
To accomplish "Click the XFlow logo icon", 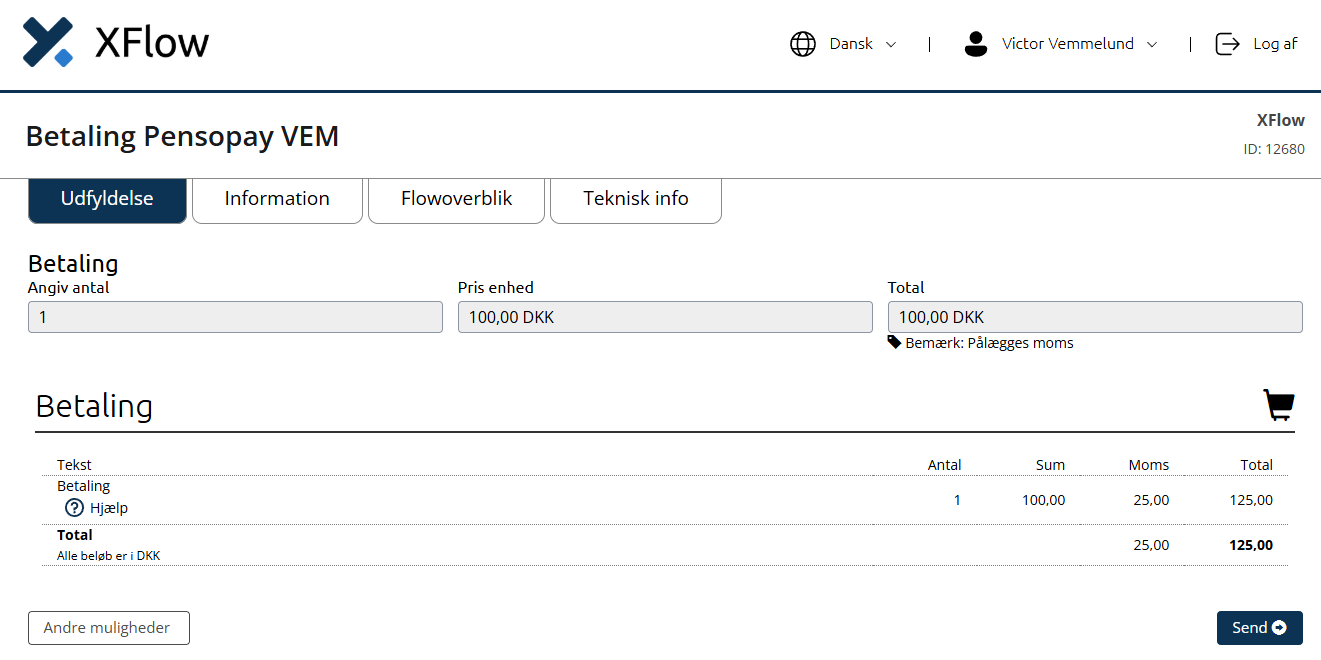I will click(49, 42).
